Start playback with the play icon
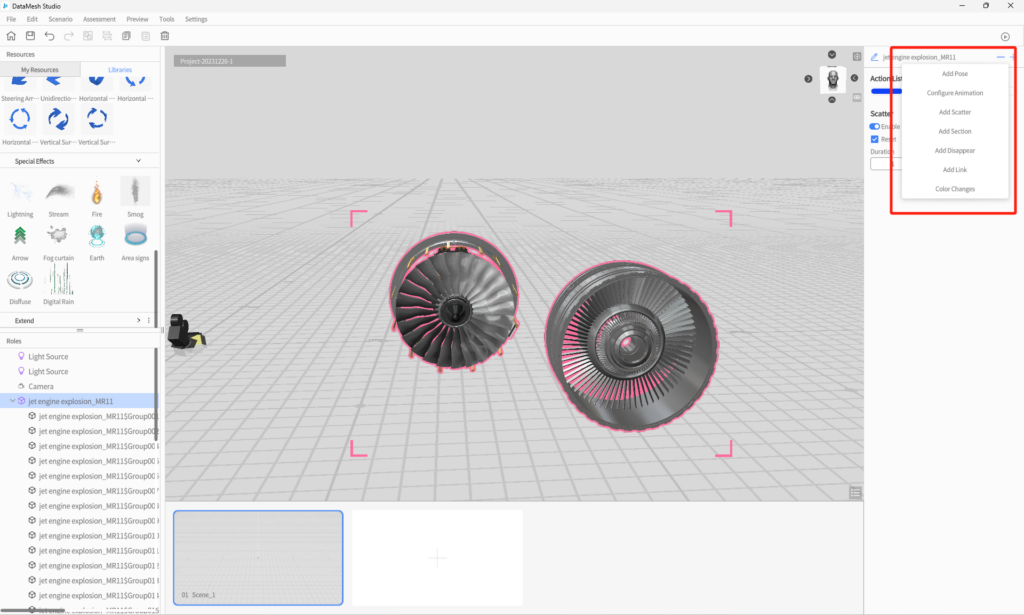Screen dimensions: 1024x615 point(1005,37)
